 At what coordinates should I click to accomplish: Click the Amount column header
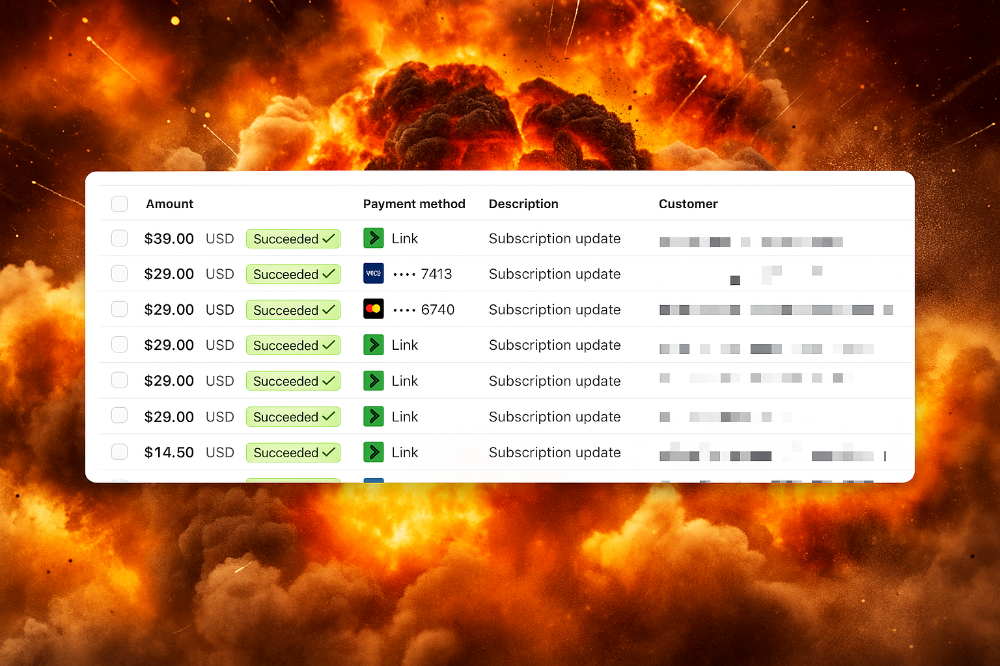[x=170, y=204]
